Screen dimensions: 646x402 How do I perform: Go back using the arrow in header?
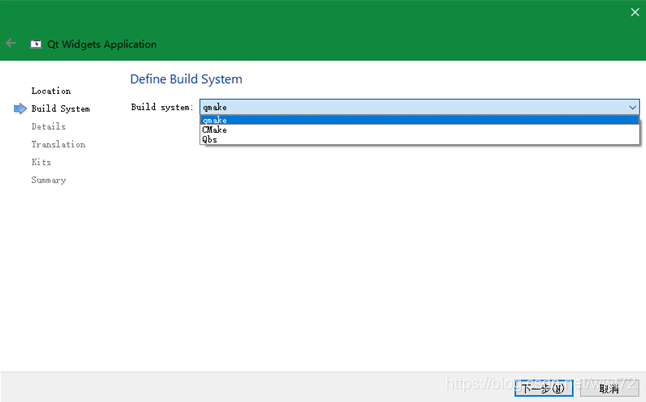[x=11, y=43]
